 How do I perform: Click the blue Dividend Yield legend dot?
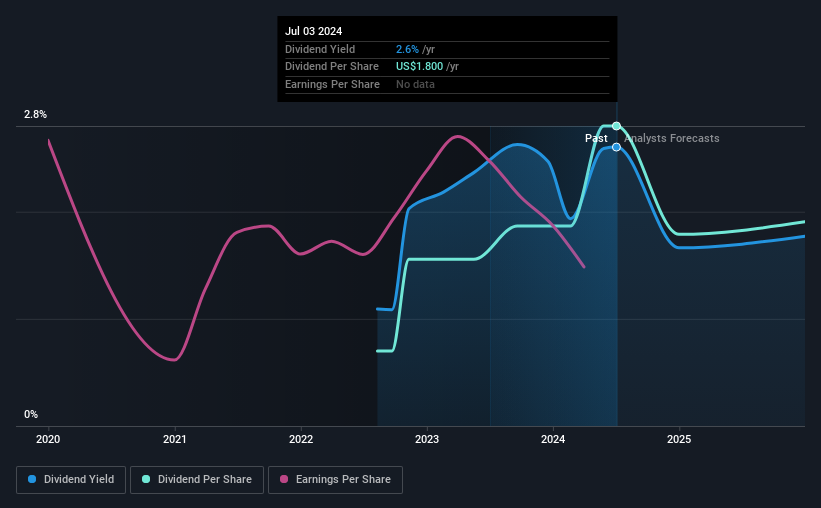[32, 479]
